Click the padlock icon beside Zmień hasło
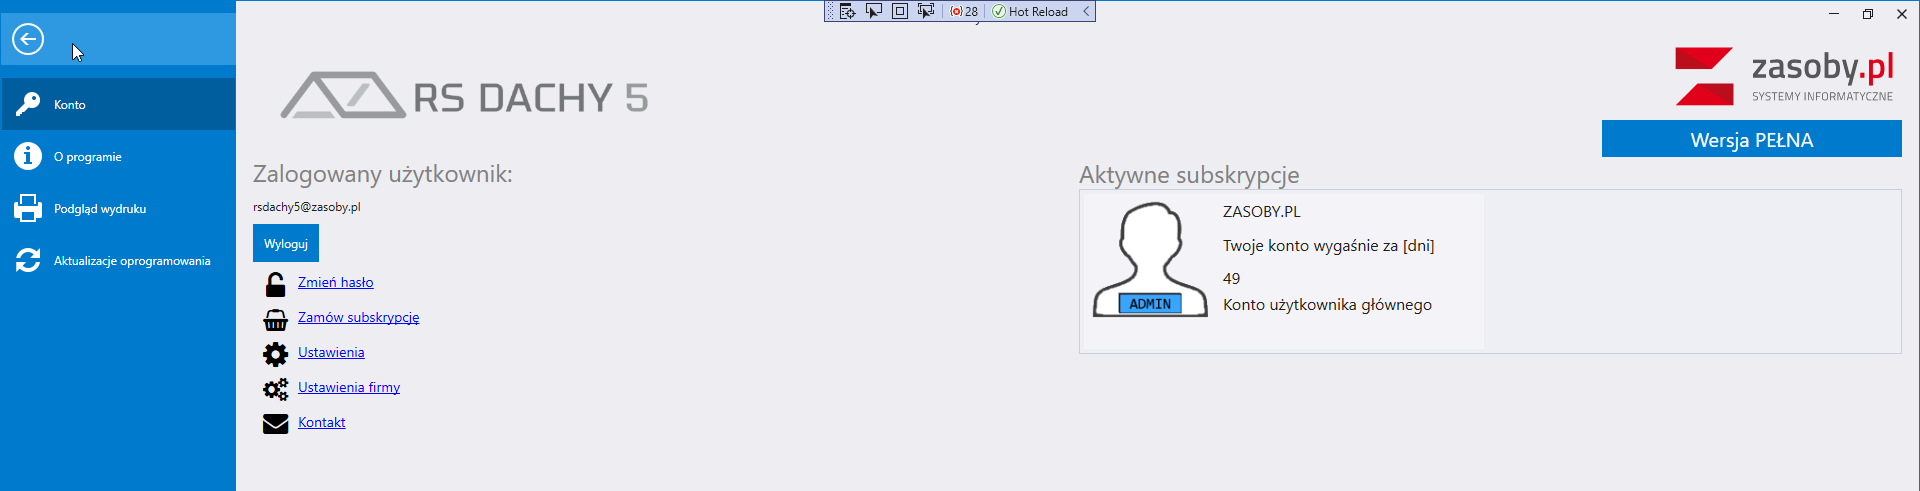Viewport: 1920px width, 491px height. tap(275, 284)
